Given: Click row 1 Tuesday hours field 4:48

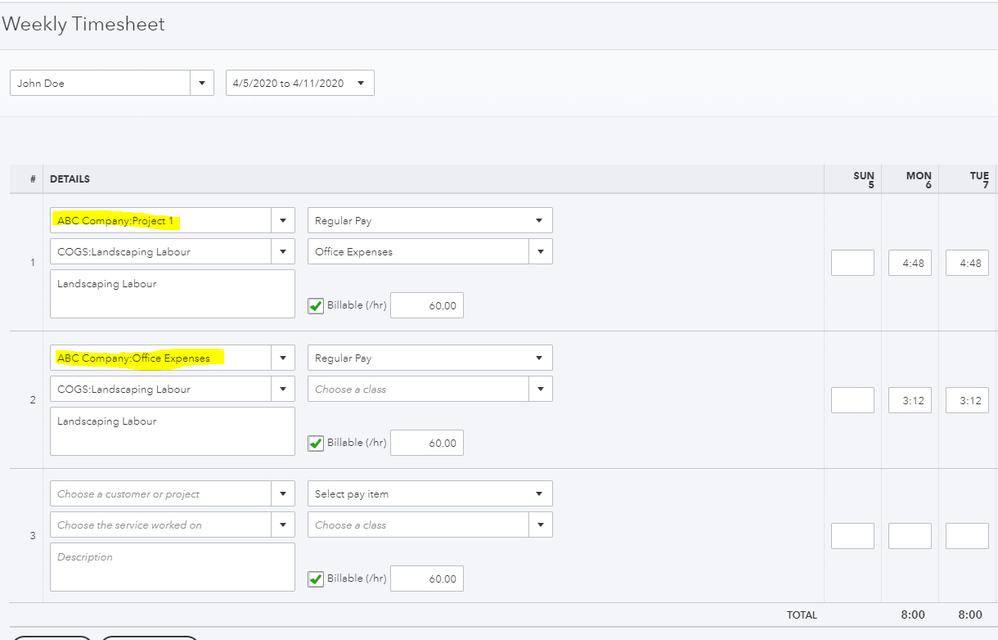Looking at the screenshot, I should [967, 263].
